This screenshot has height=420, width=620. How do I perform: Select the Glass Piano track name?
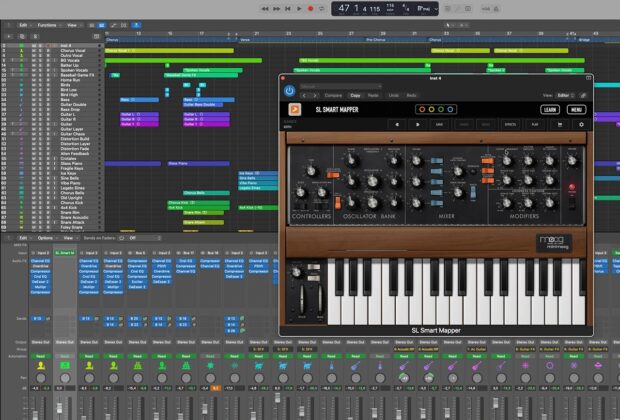72,163
